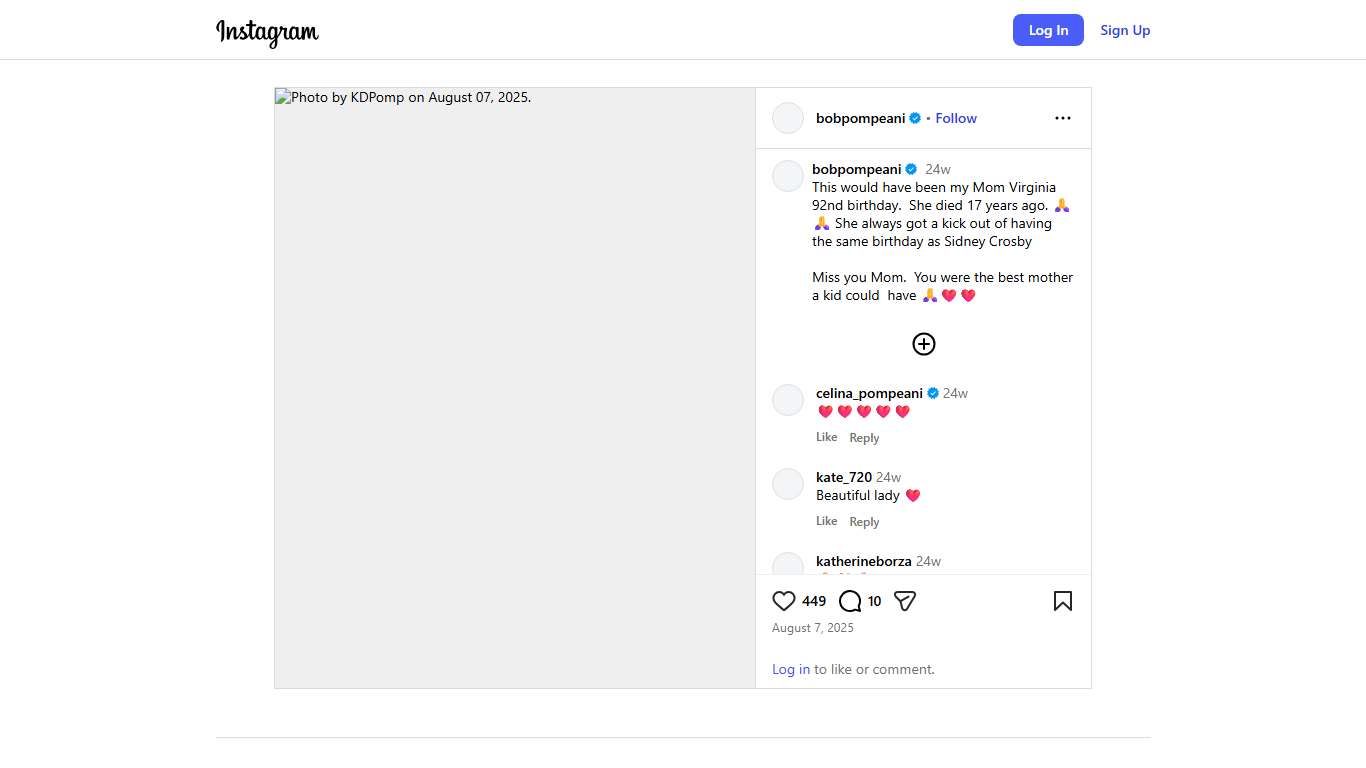The width and height of the screenshot is (1366, 768).
Task: Click the heart like icon
Action: (x=784, y=601)
